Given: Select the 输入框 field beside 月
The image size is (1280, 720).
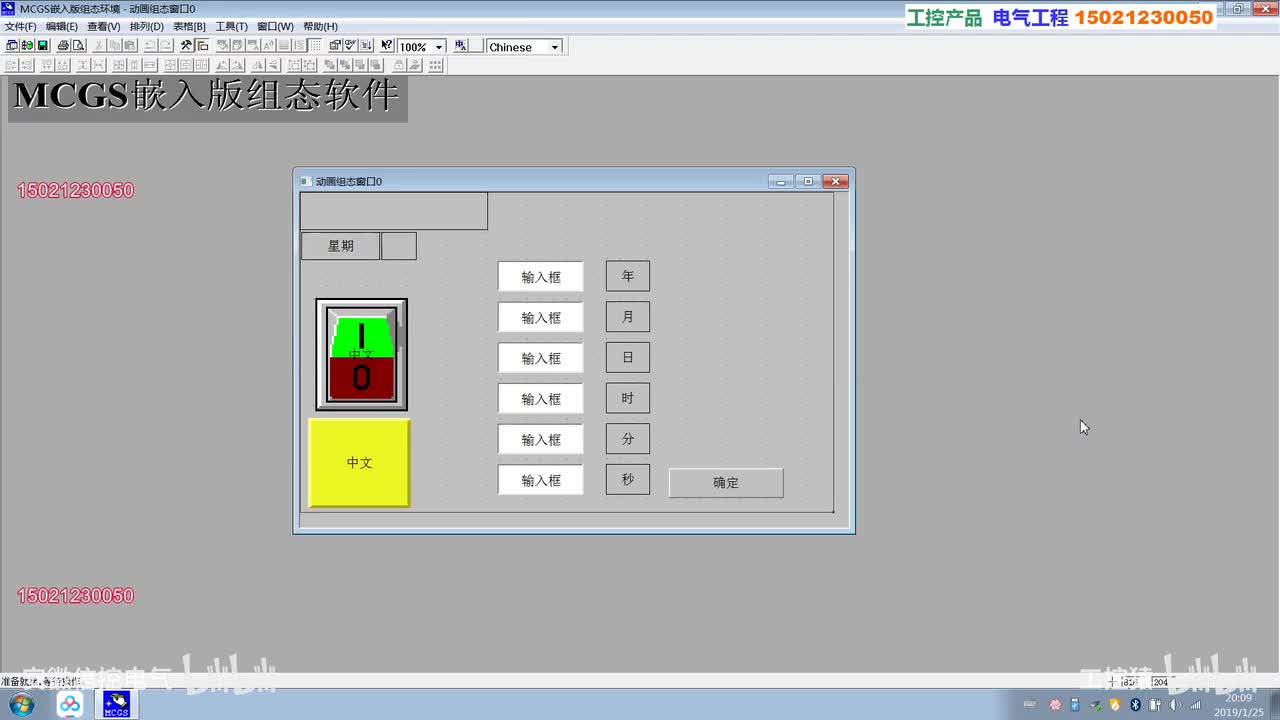Looking at the screenshot, I should coord(541,318).
